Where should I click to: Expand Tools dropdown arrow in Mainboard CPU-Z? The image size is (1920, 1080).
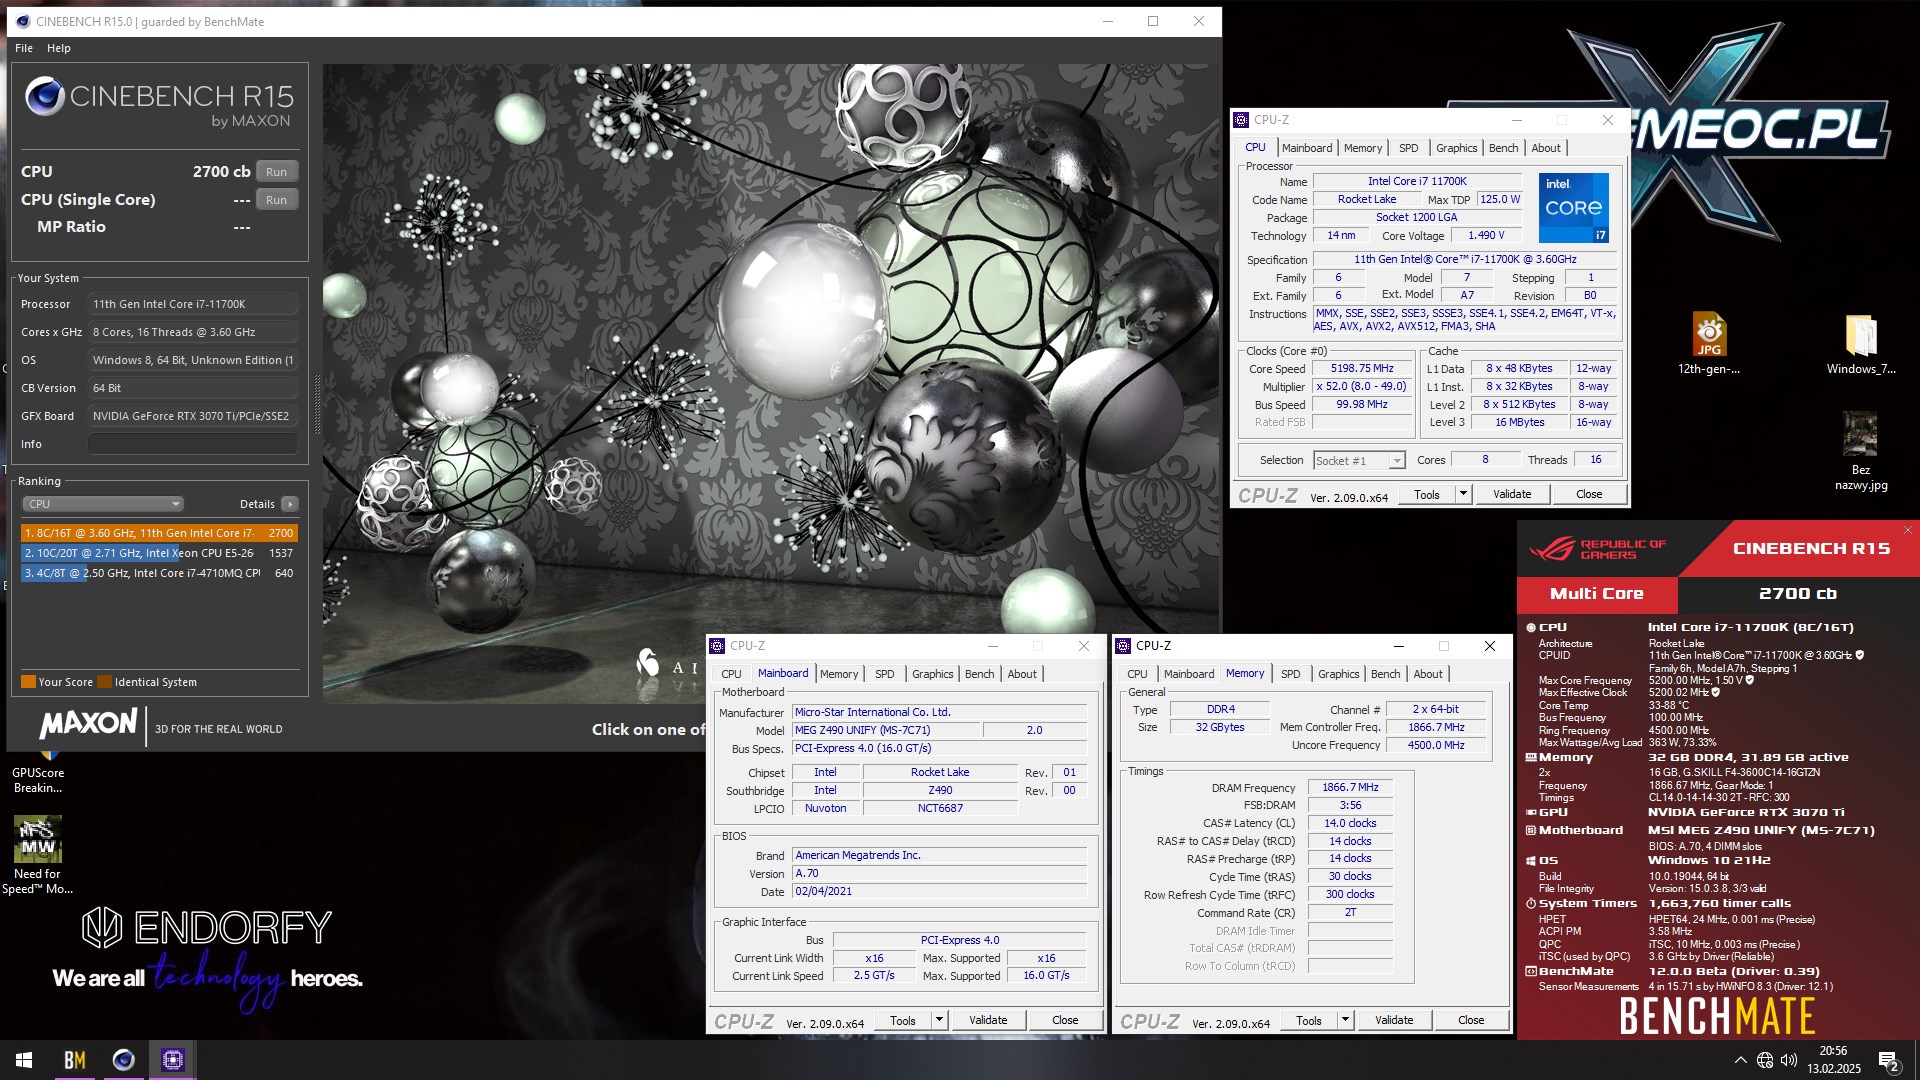pyautogui.click(x=939, y=1020)
